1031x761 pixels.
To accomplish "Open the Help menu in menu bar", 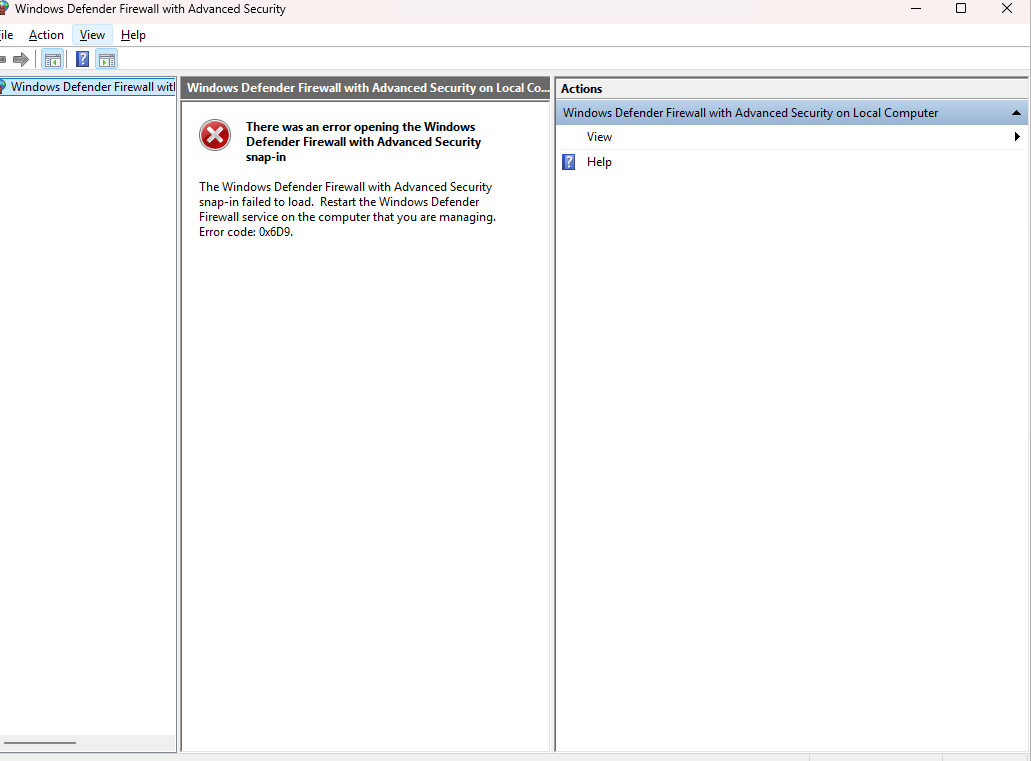I will 133,35.
